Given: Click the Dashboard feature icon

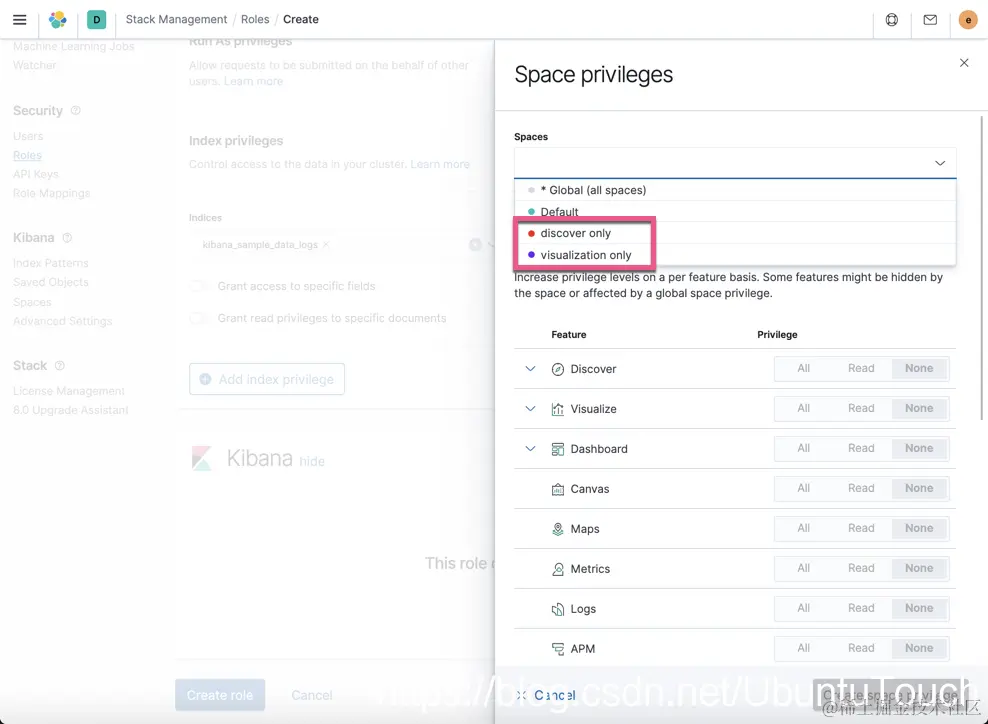Looking at the screenshot, I should [558, 449].
